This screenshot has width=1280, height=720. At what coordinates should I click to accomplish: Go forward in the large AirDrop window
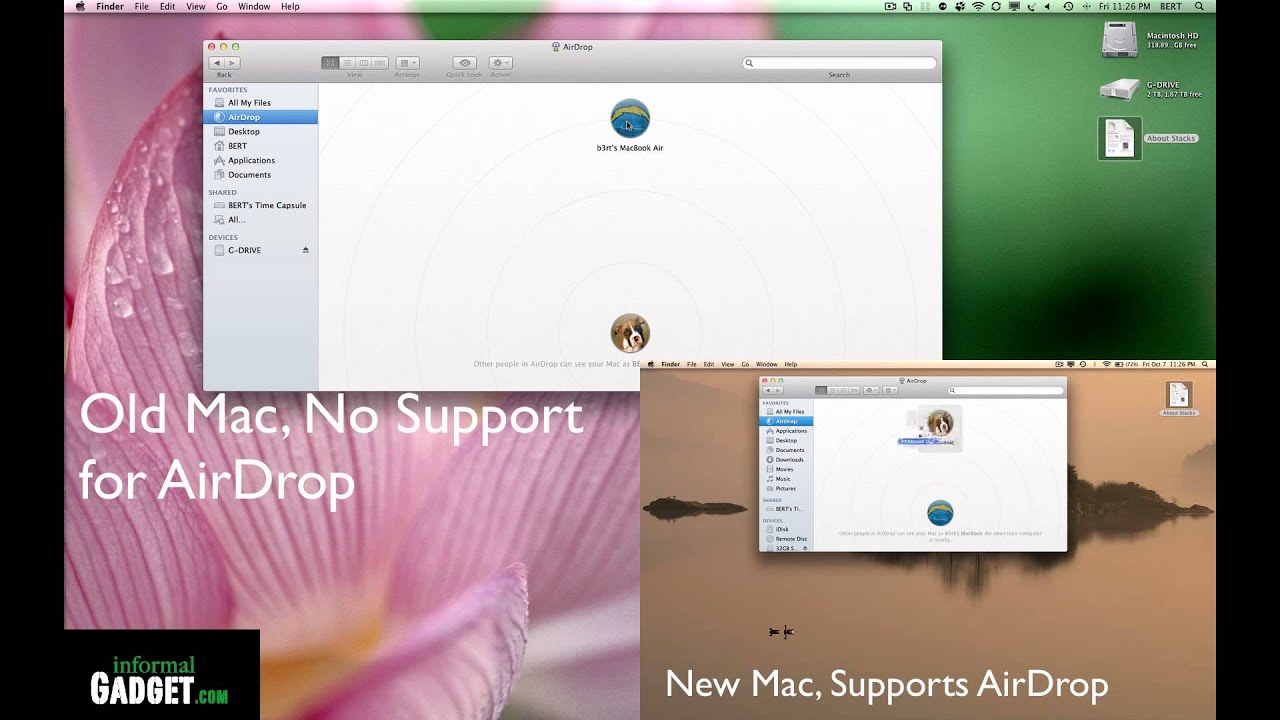click(232, 63)
